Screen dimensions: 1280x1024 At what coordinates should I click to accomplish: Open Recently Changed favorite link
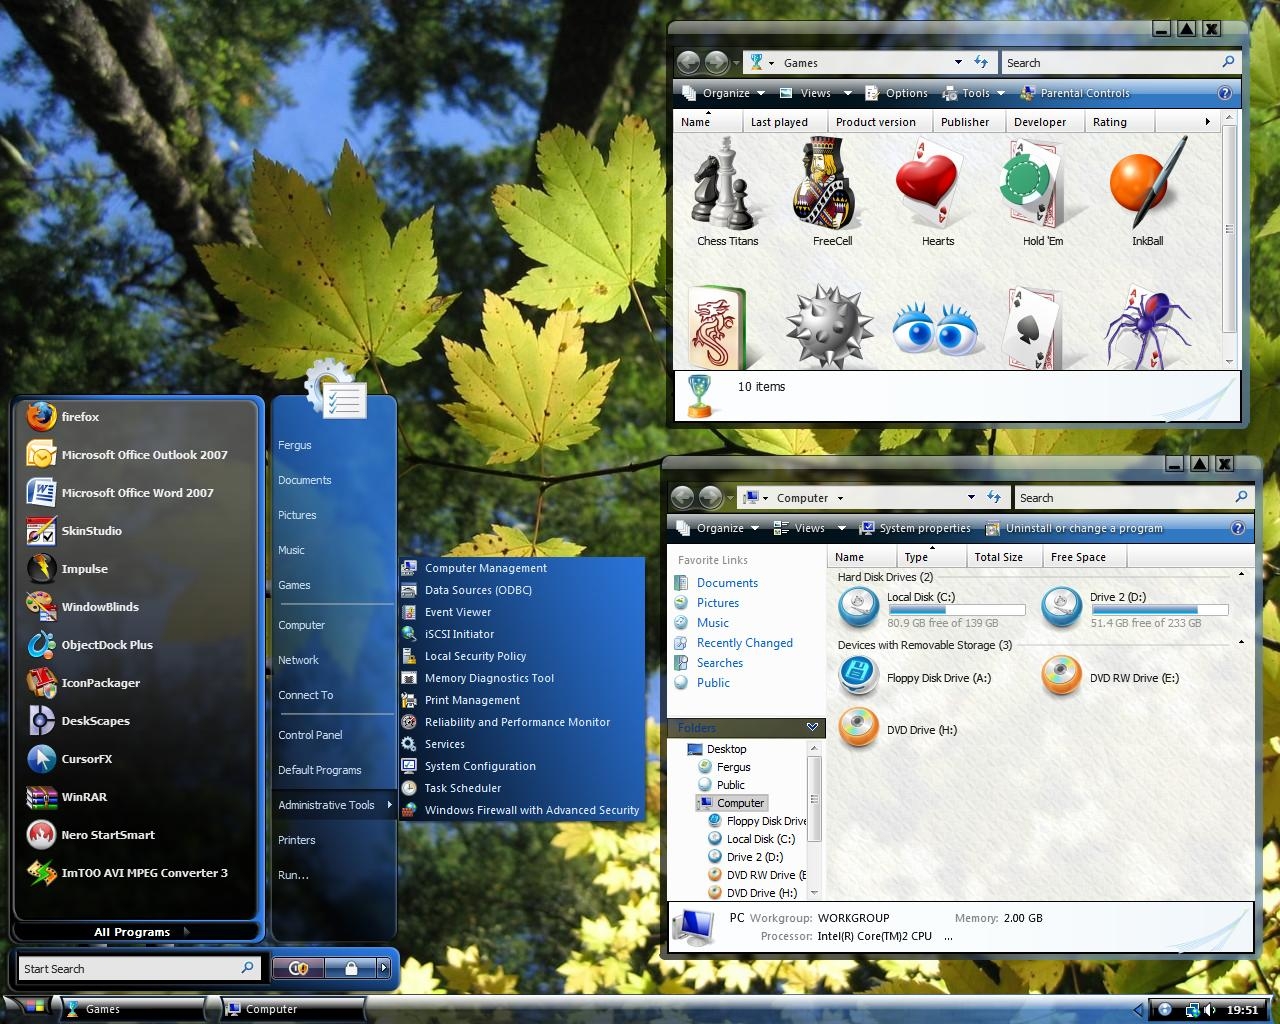pos(744,643)
